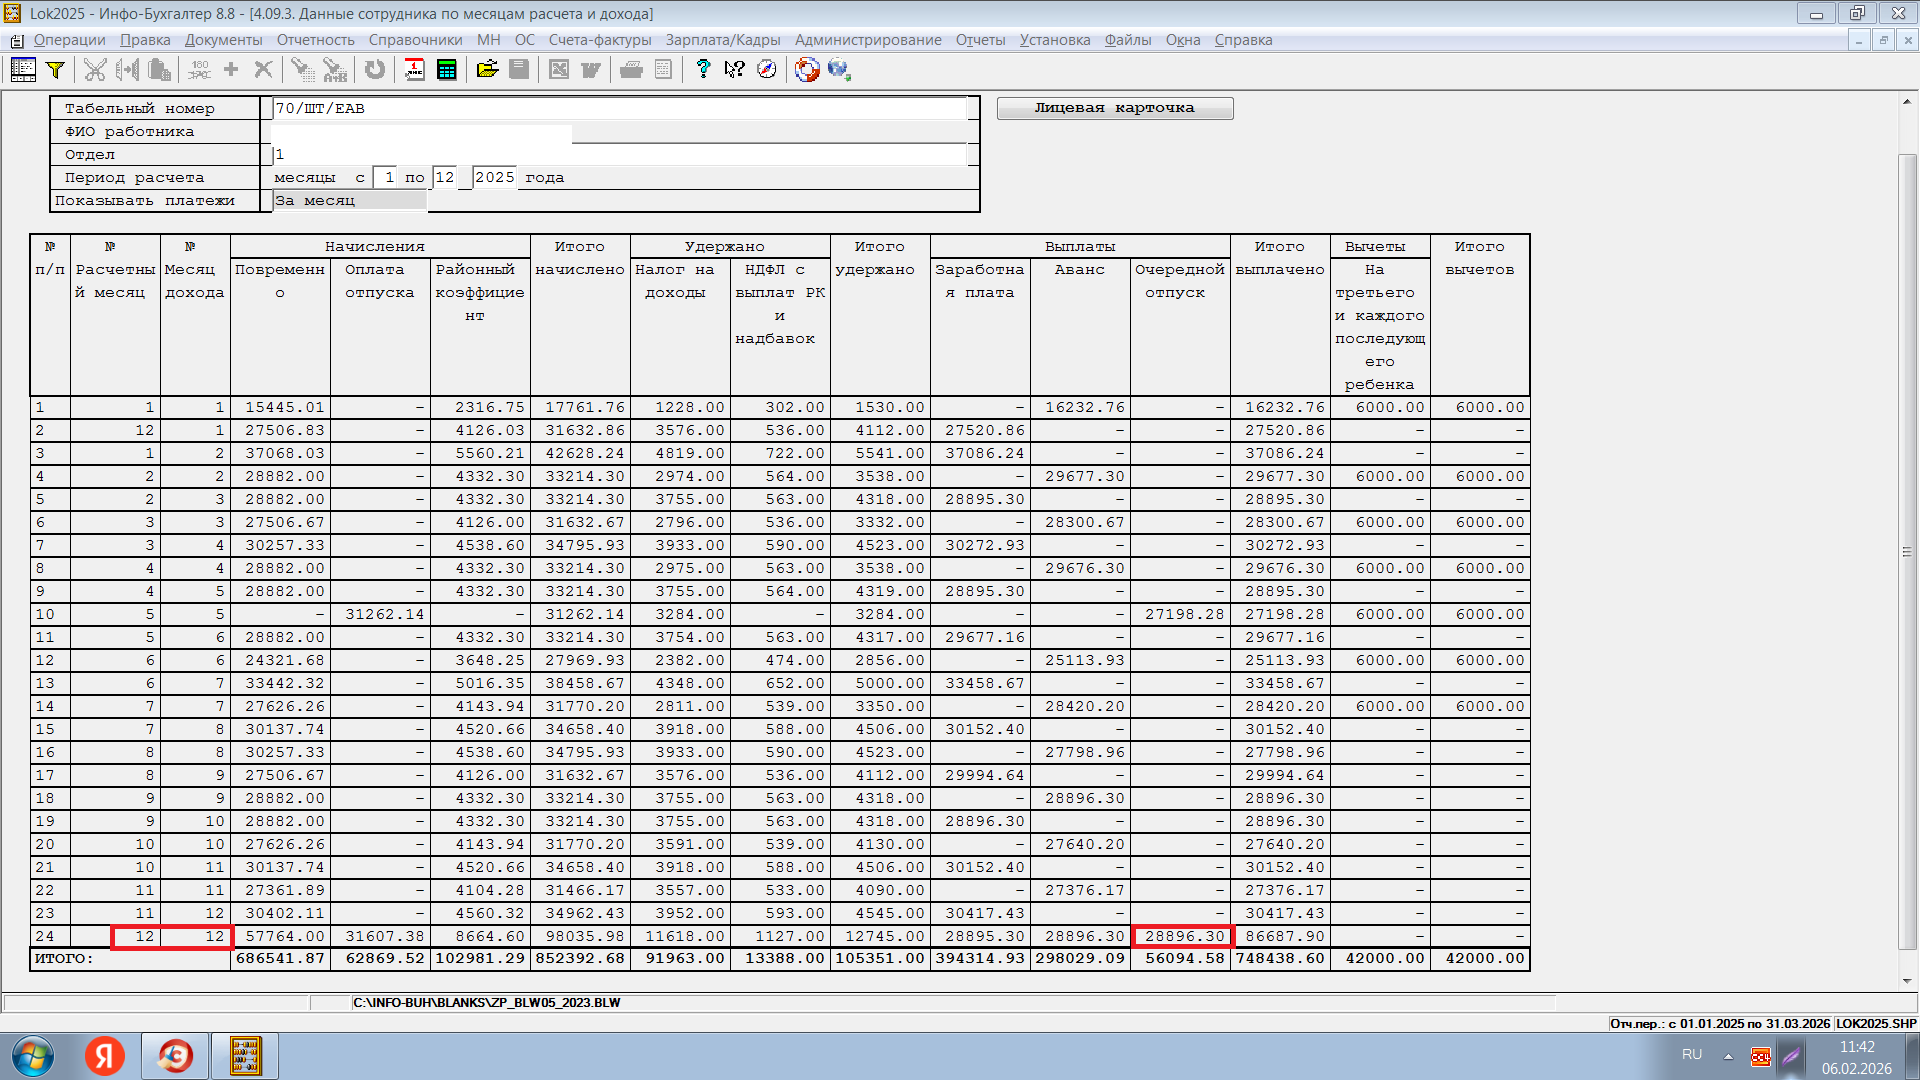
Task: Click the blue question mark help icon
Action: (x=702, y=69)
